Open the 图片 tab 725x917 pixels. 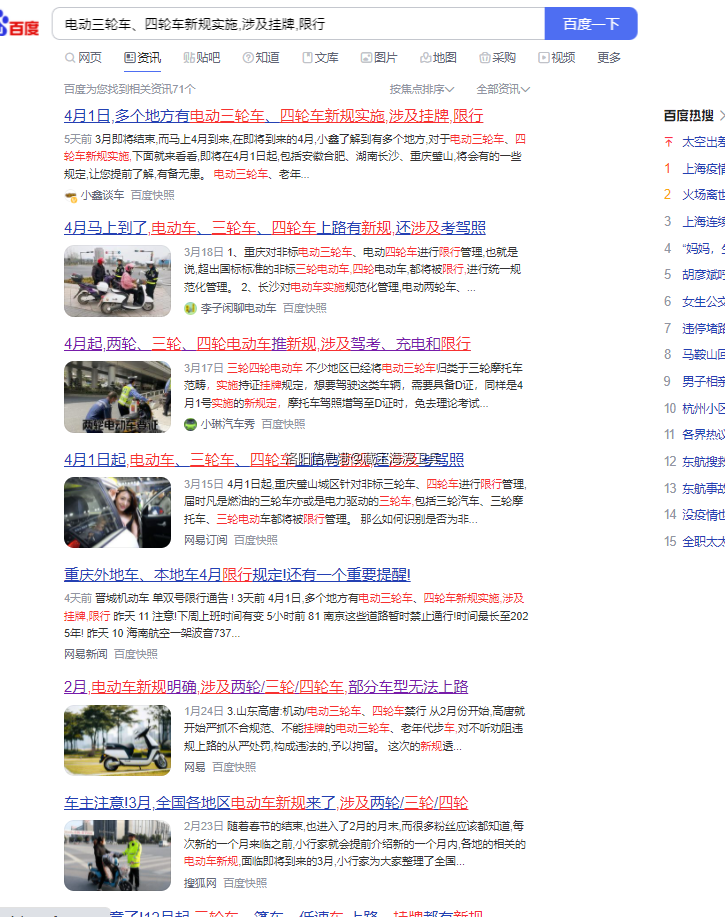click(x=379, y=57)
